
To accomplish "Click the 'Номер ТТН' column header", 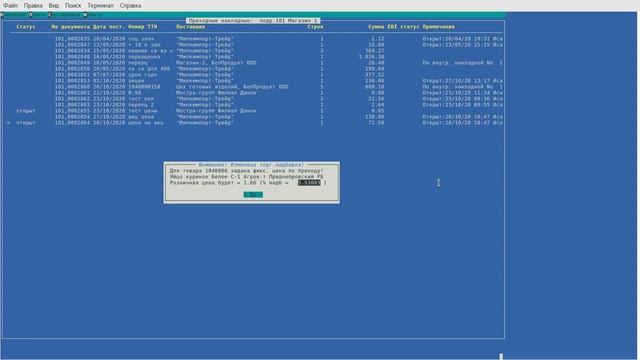I will (x=142, y=27).
